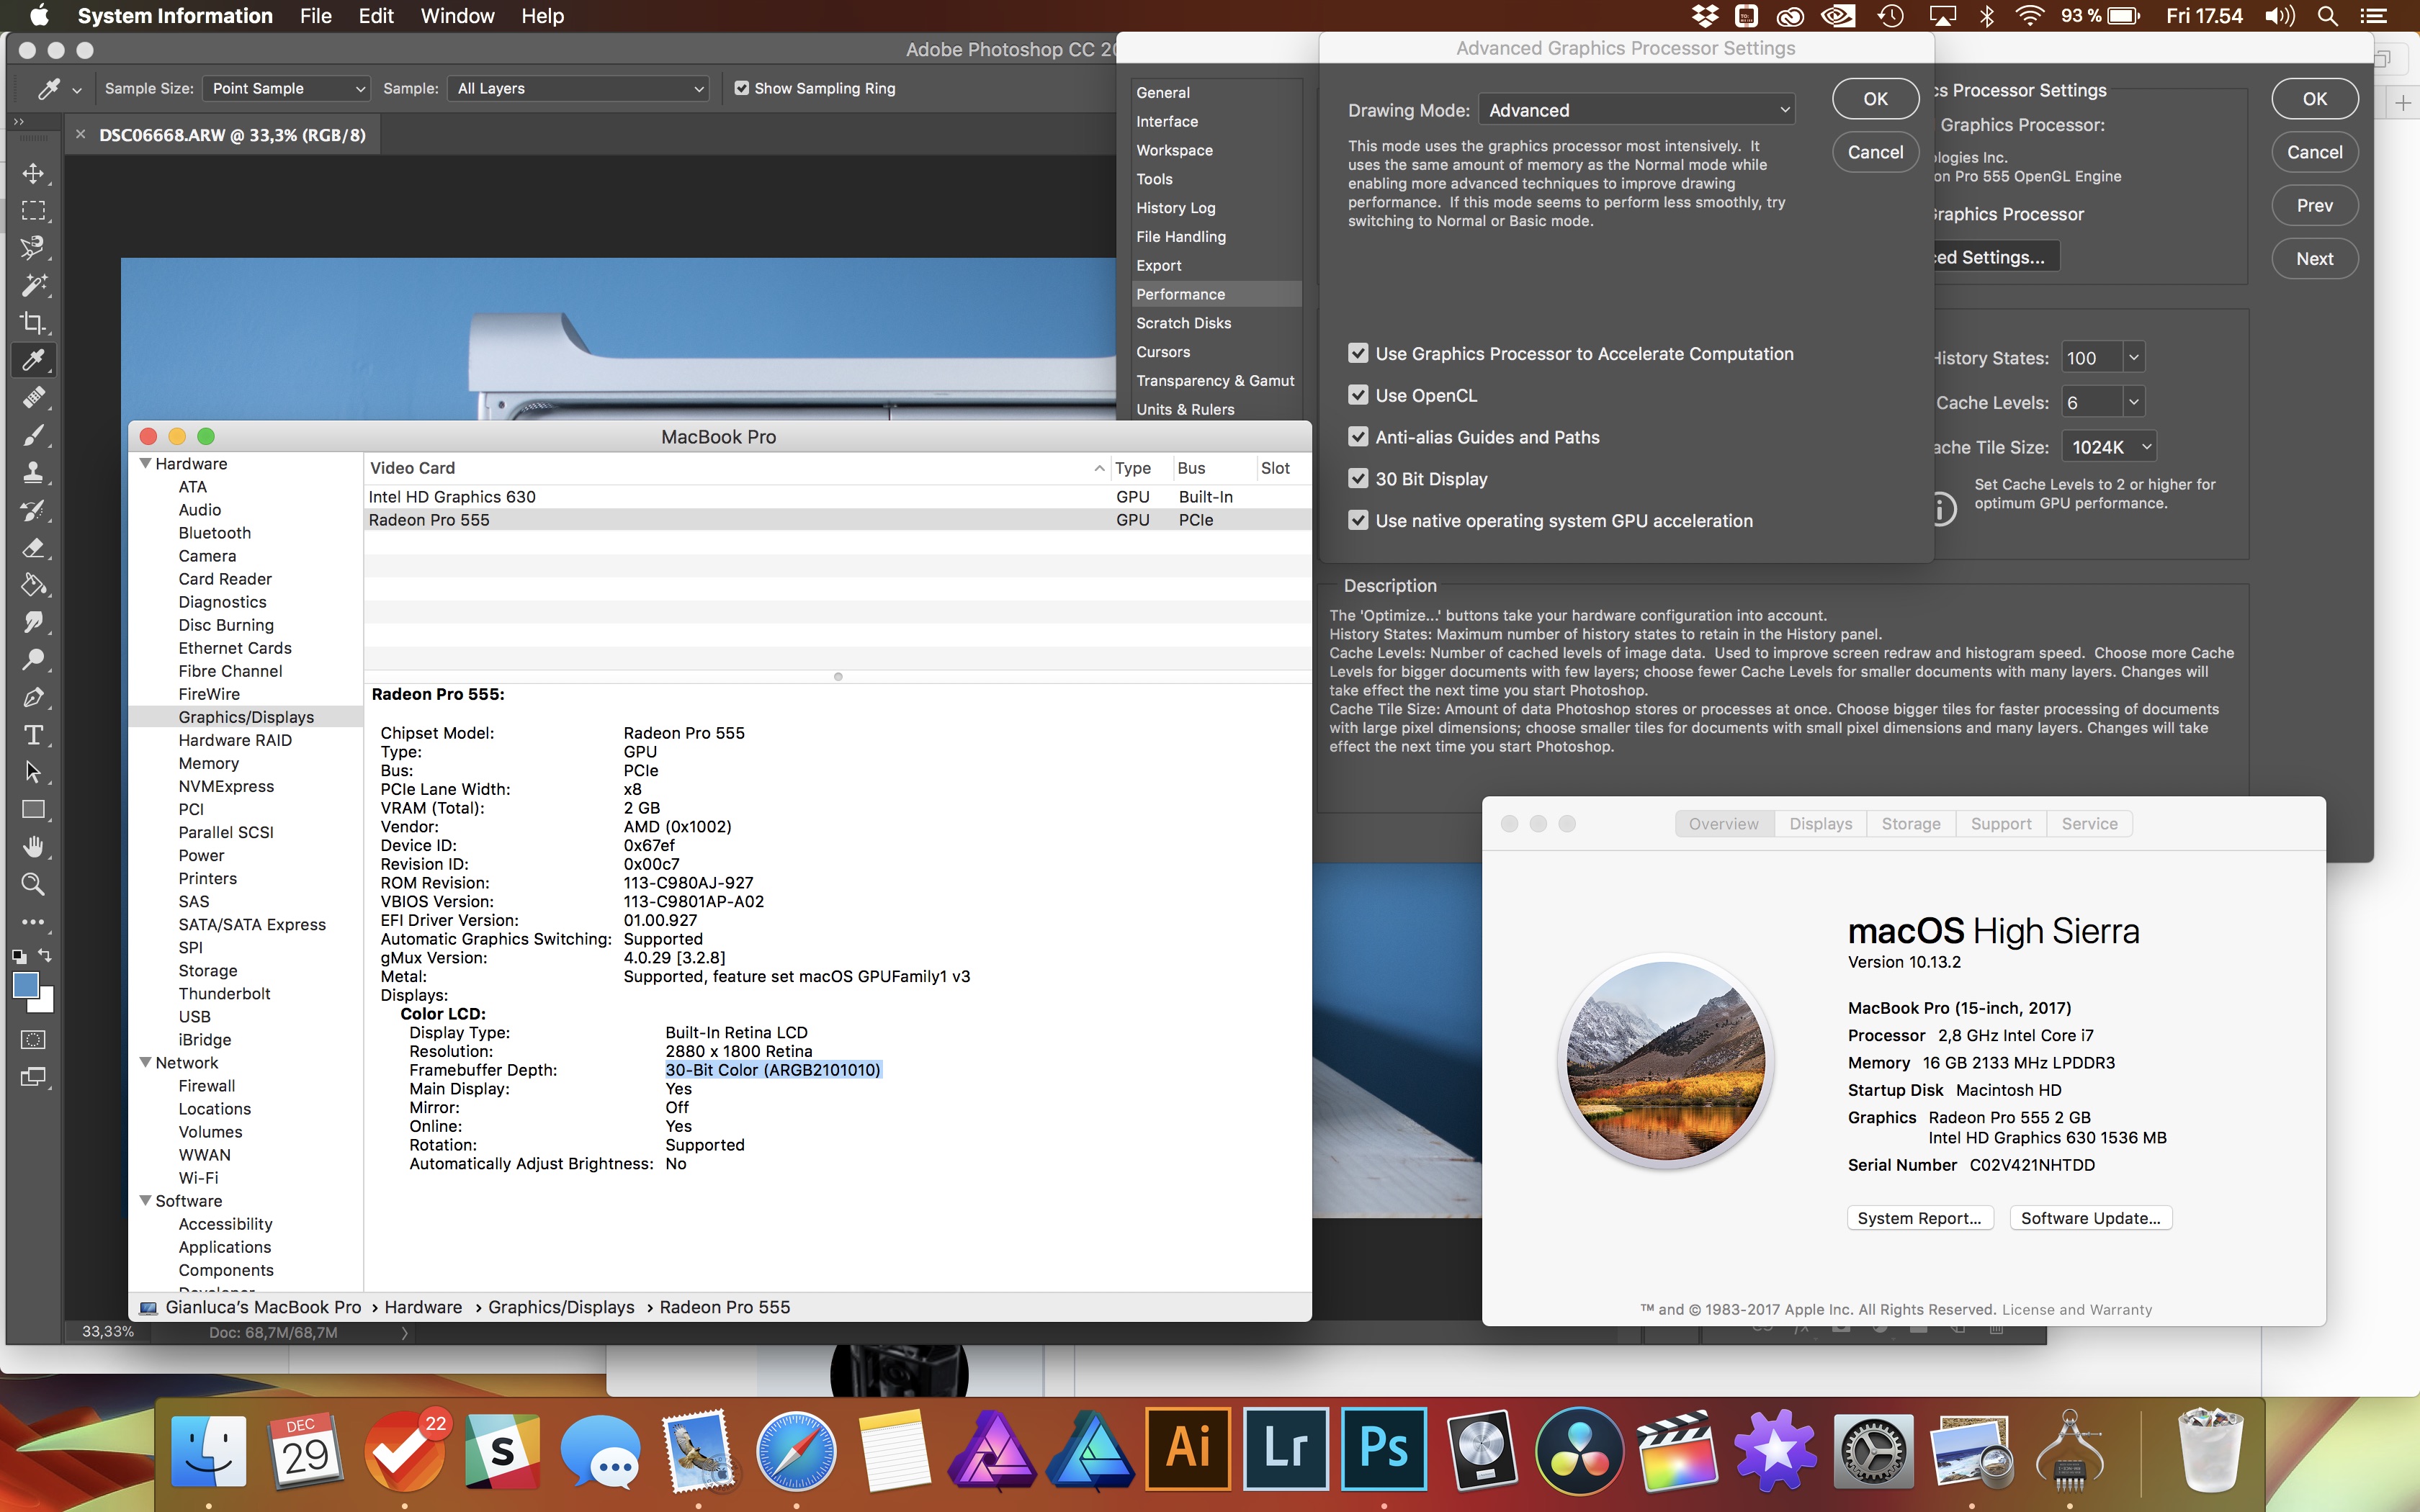The height and width of the screenshot is (1512, 2420).
Task: Select the Crop tool
Action: tap(33, 322)
